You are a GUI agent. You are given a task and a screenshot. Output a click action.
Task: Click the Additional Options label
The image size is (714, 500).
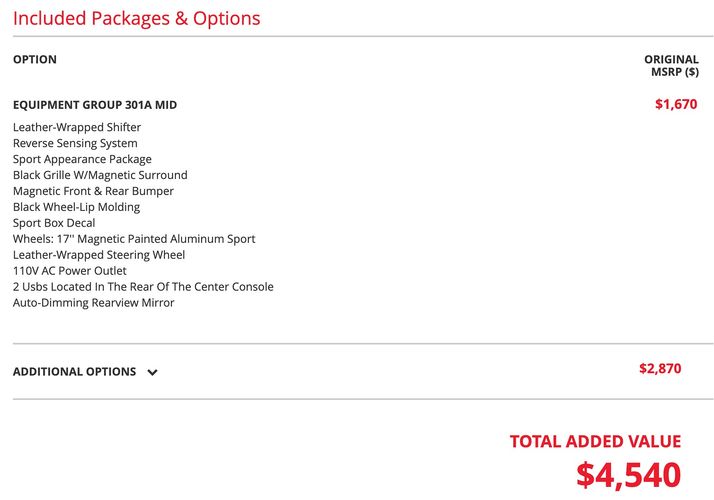pyautogui.click(x=74, y=372)
